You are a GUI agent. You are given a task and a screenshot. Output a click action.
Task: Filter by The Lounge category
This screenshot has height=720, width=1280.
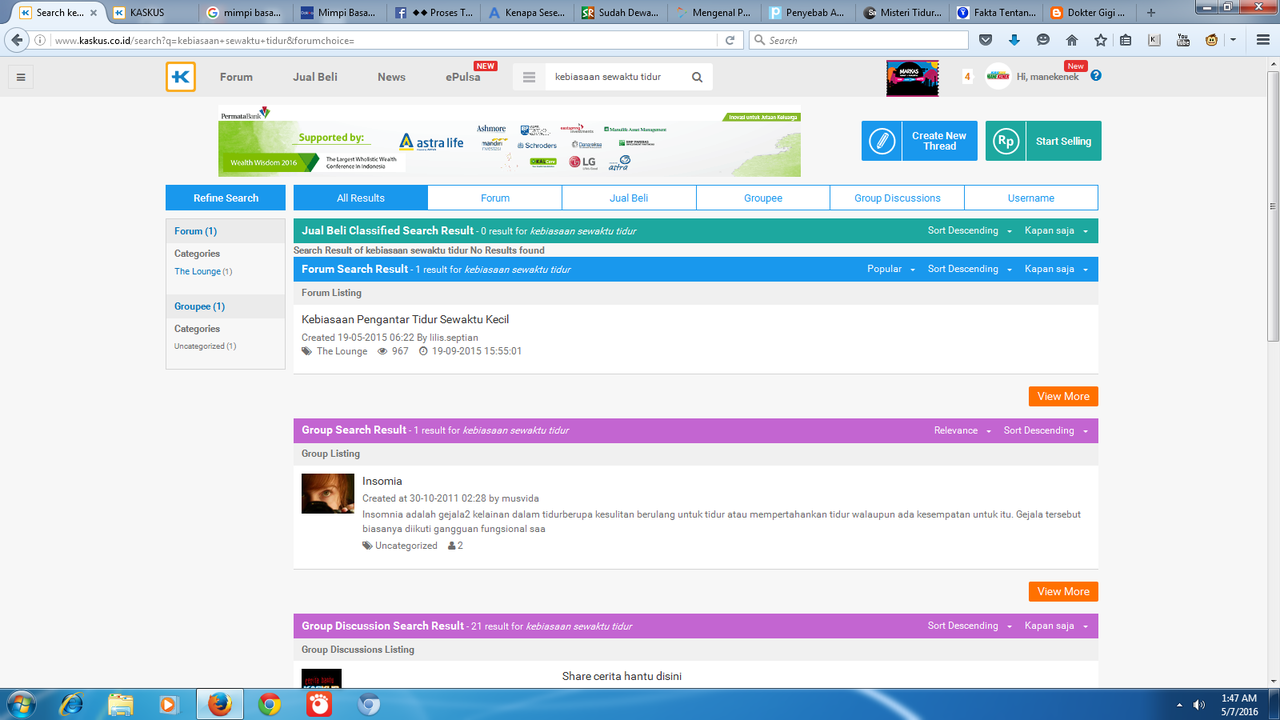pyautogui.click(x=198, y=272)
